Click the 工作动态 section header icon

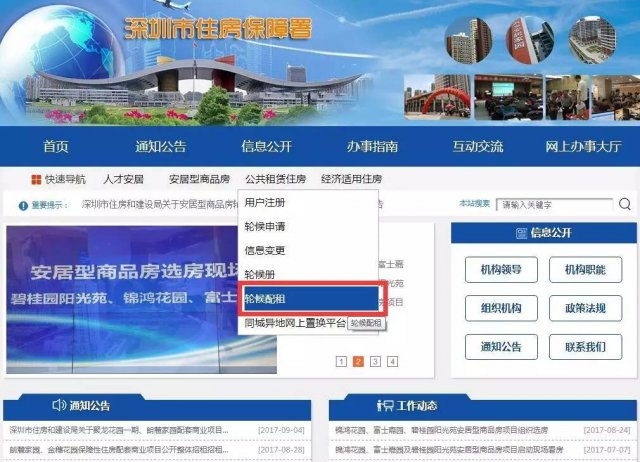tap(385, 405)
